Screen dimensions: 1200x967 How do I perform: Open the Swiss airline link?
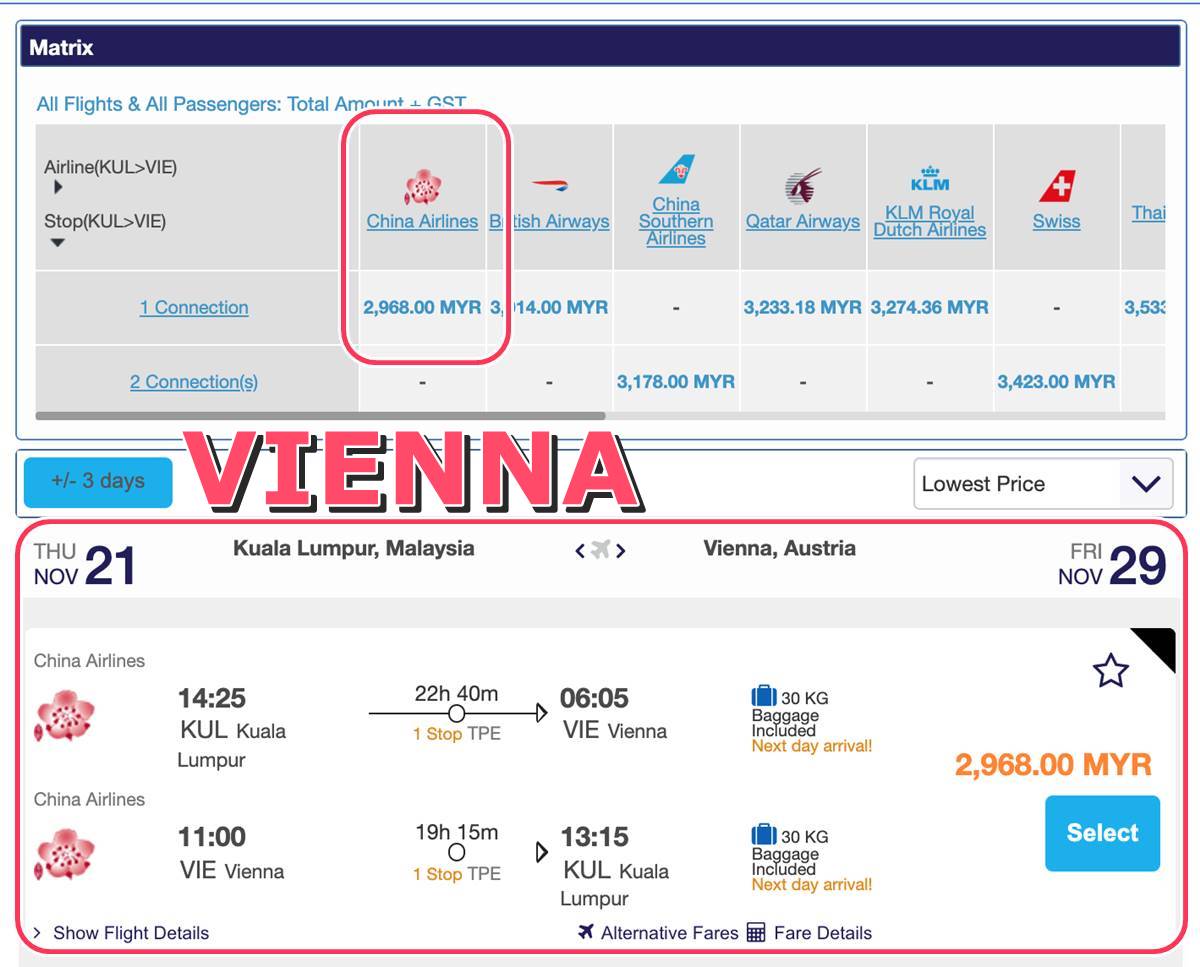point(1057,221)
